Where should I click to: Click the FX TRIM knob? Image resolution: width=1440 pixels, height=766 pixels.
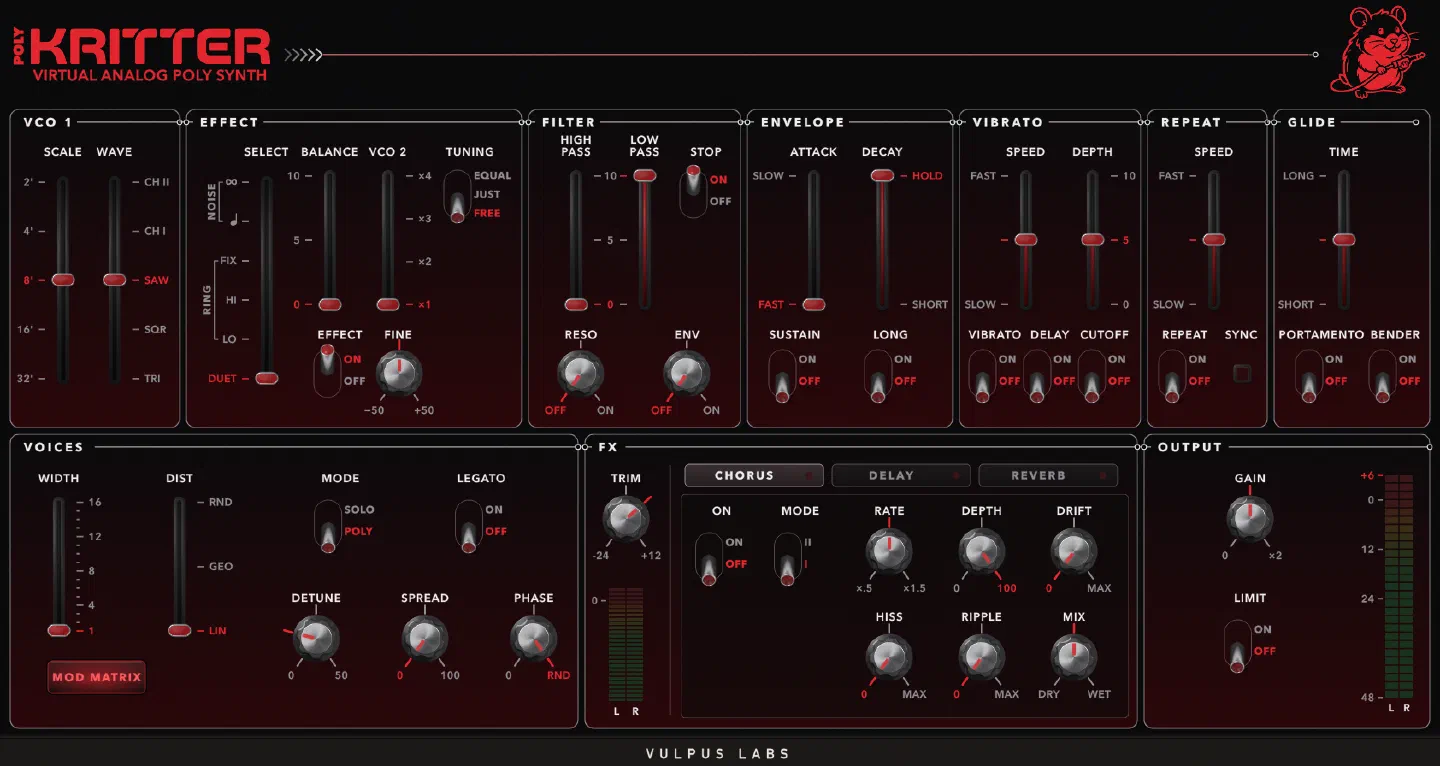pos(626,518)
